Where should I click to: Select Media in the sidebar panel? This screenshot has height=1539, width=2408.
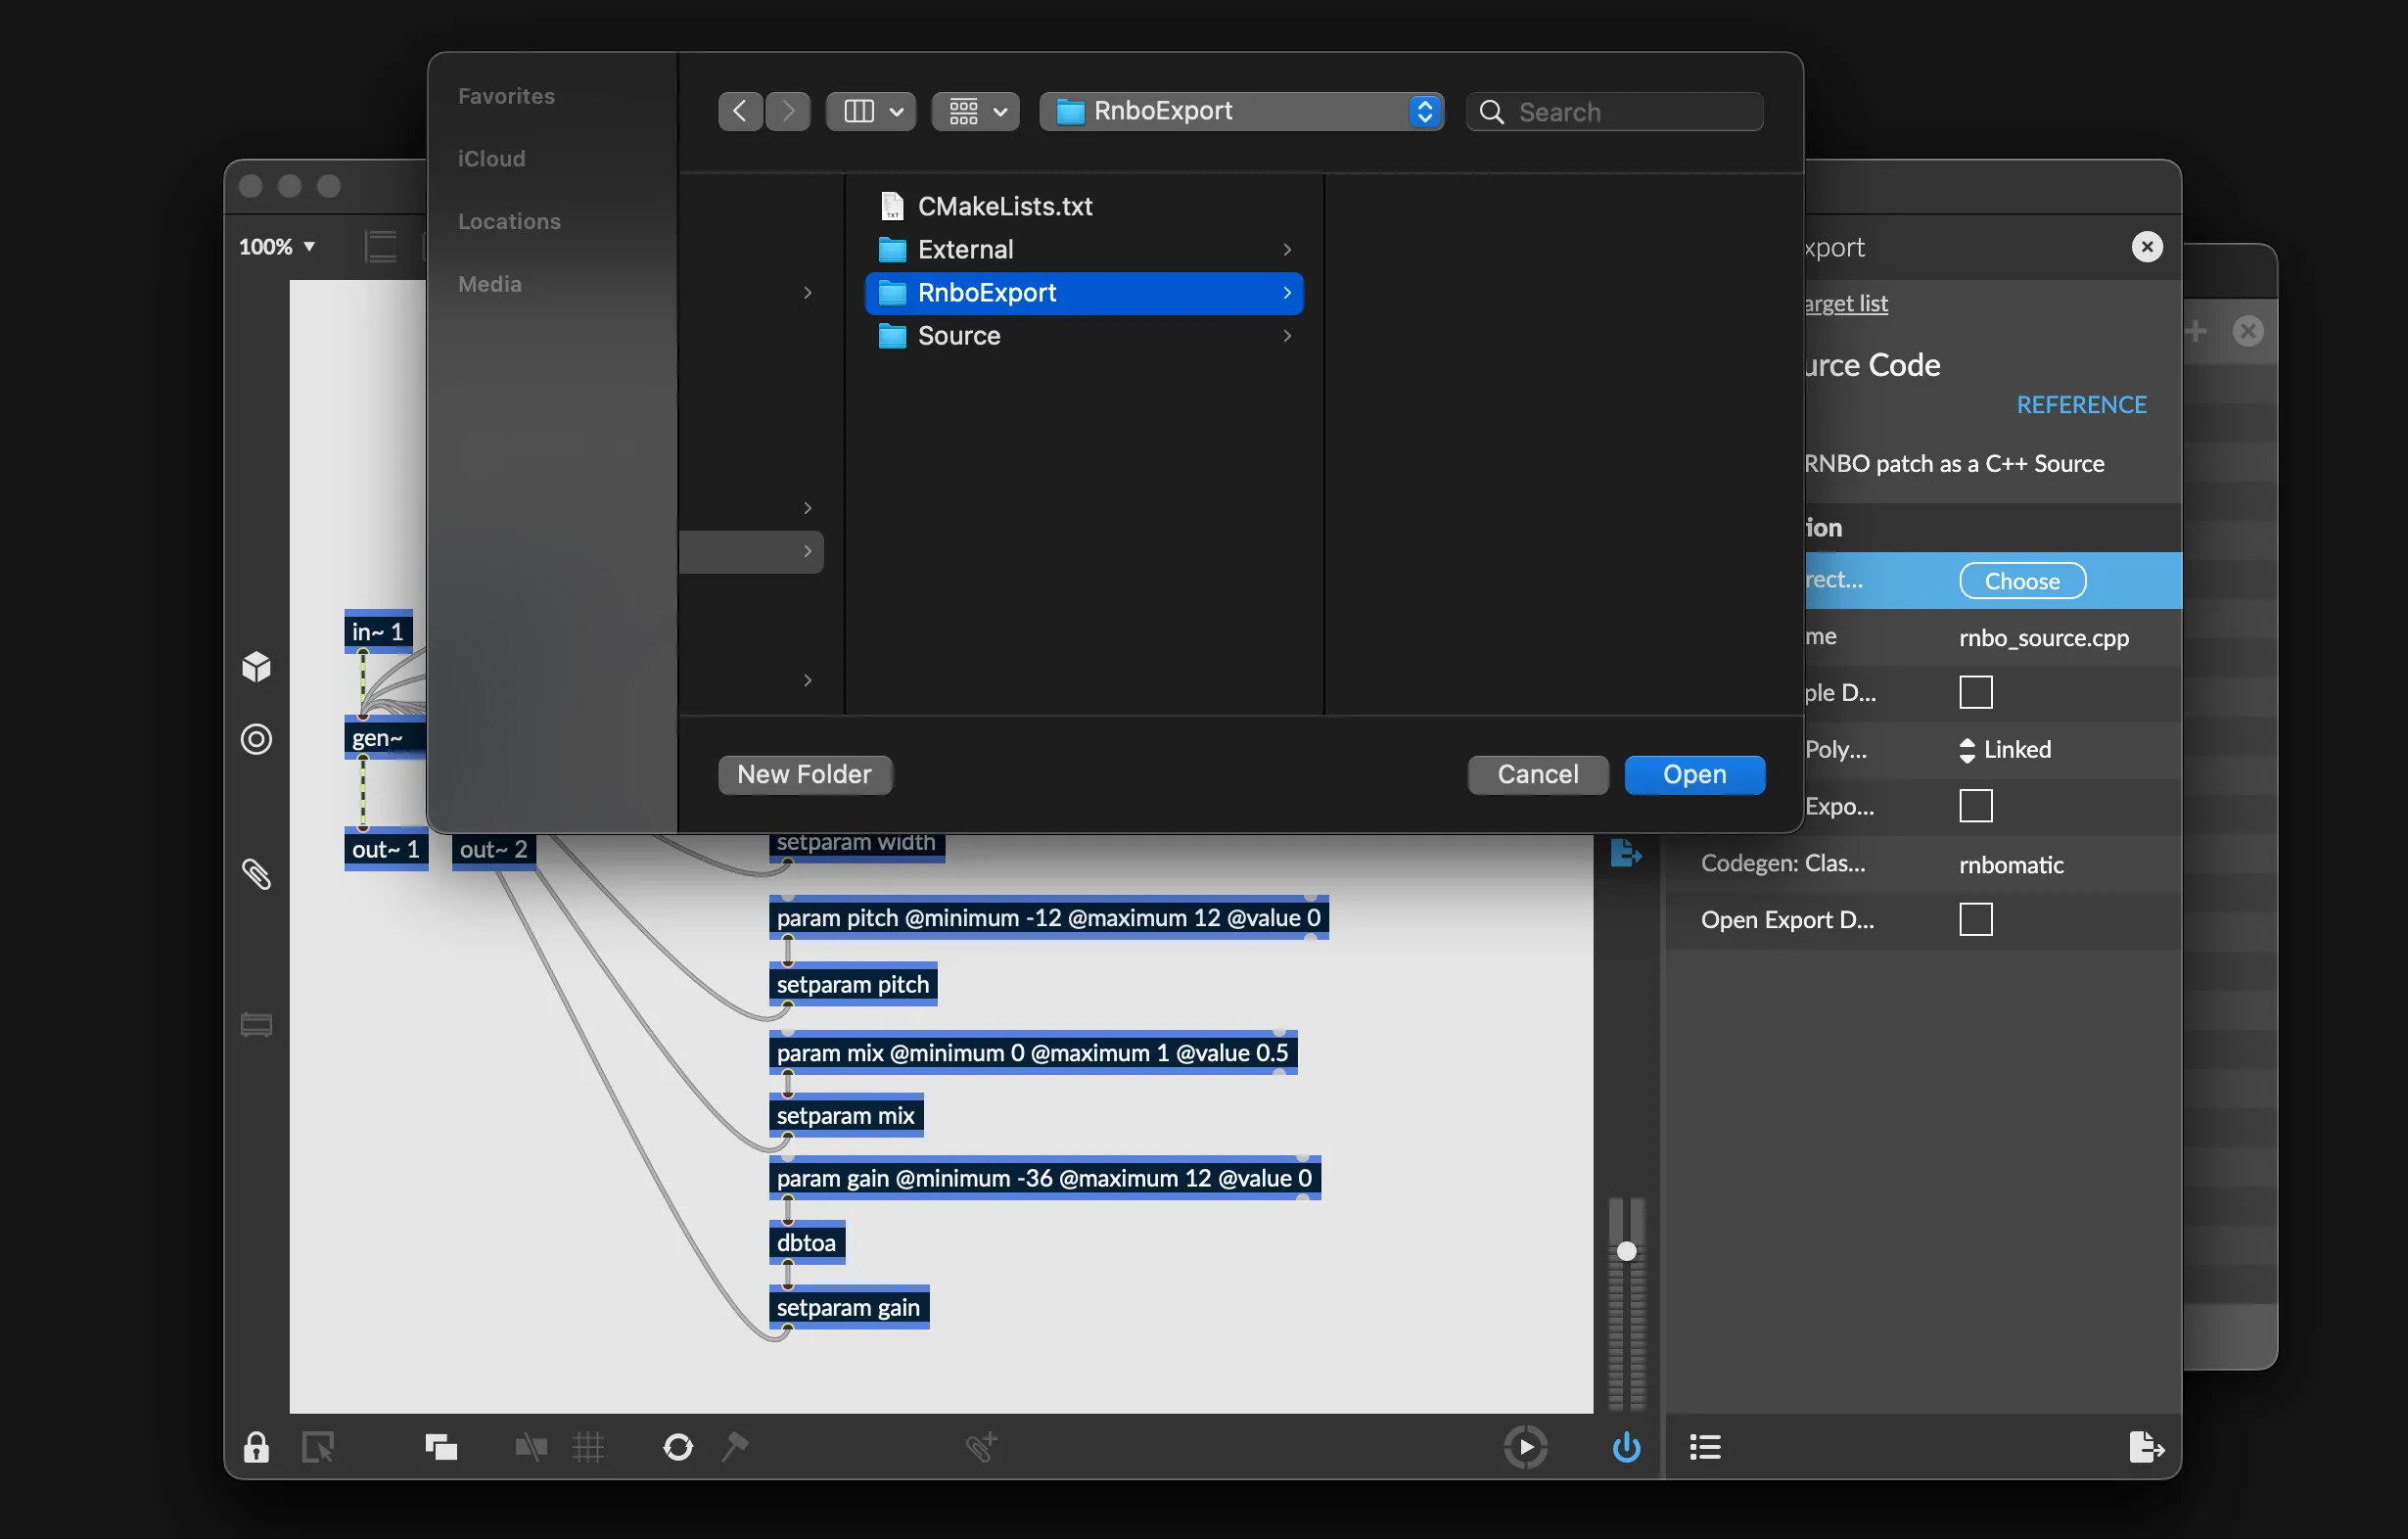click(x=487, y=281)
